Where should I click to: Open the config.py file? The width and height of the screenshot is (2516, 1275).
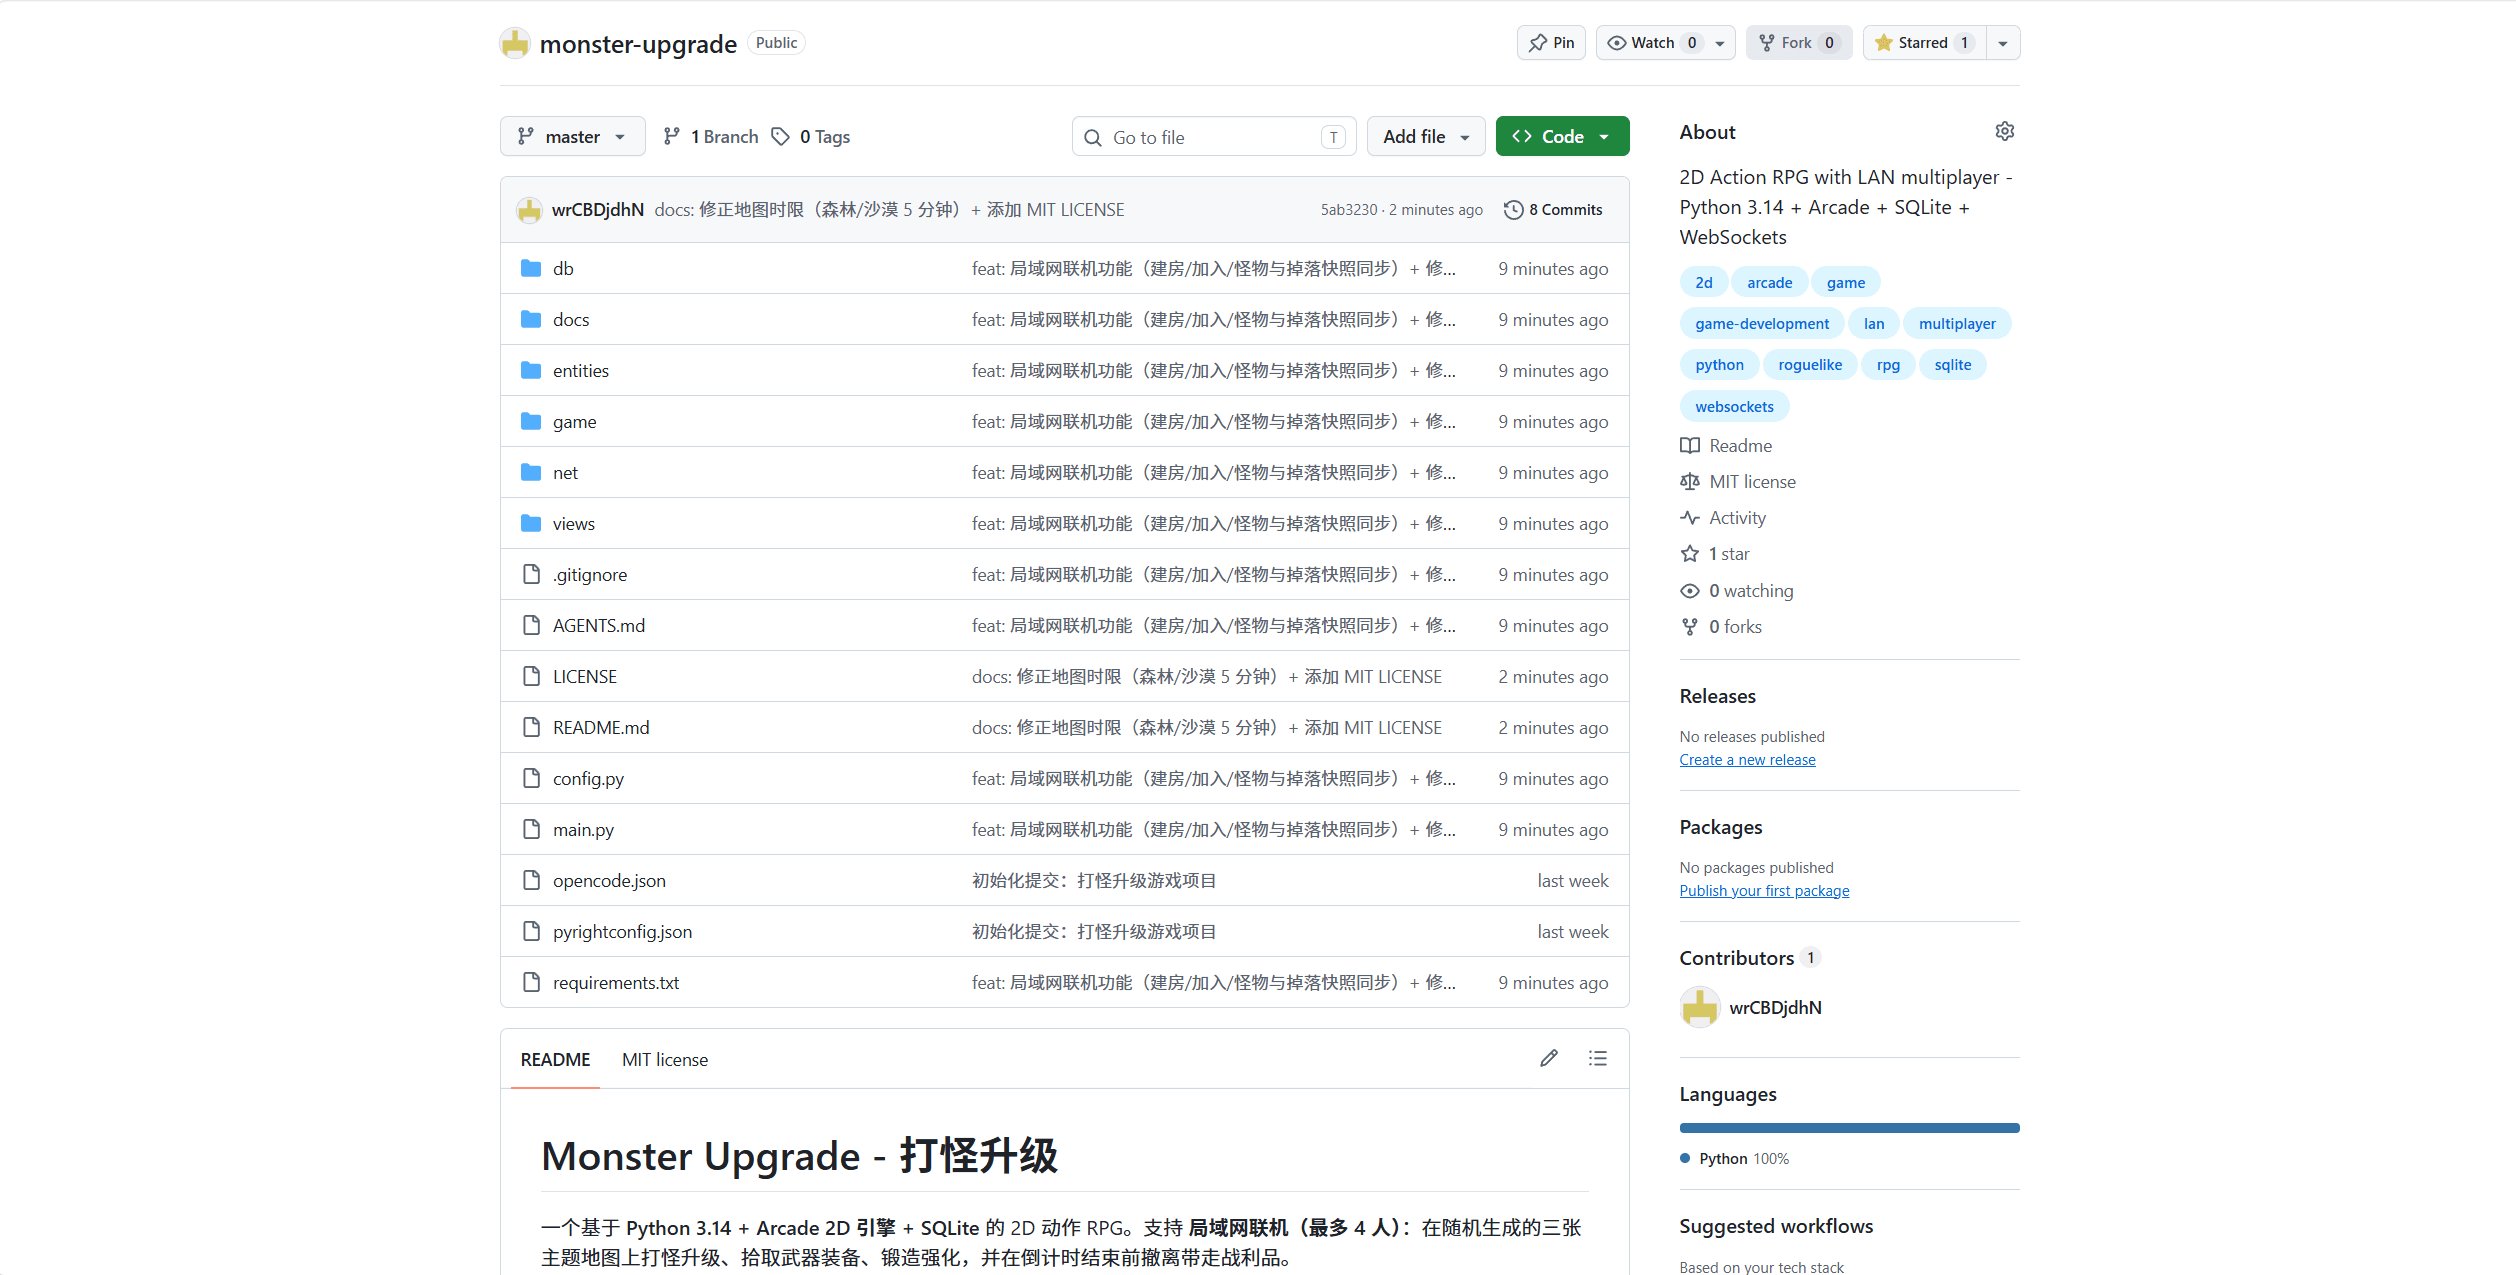pos(588,779)
